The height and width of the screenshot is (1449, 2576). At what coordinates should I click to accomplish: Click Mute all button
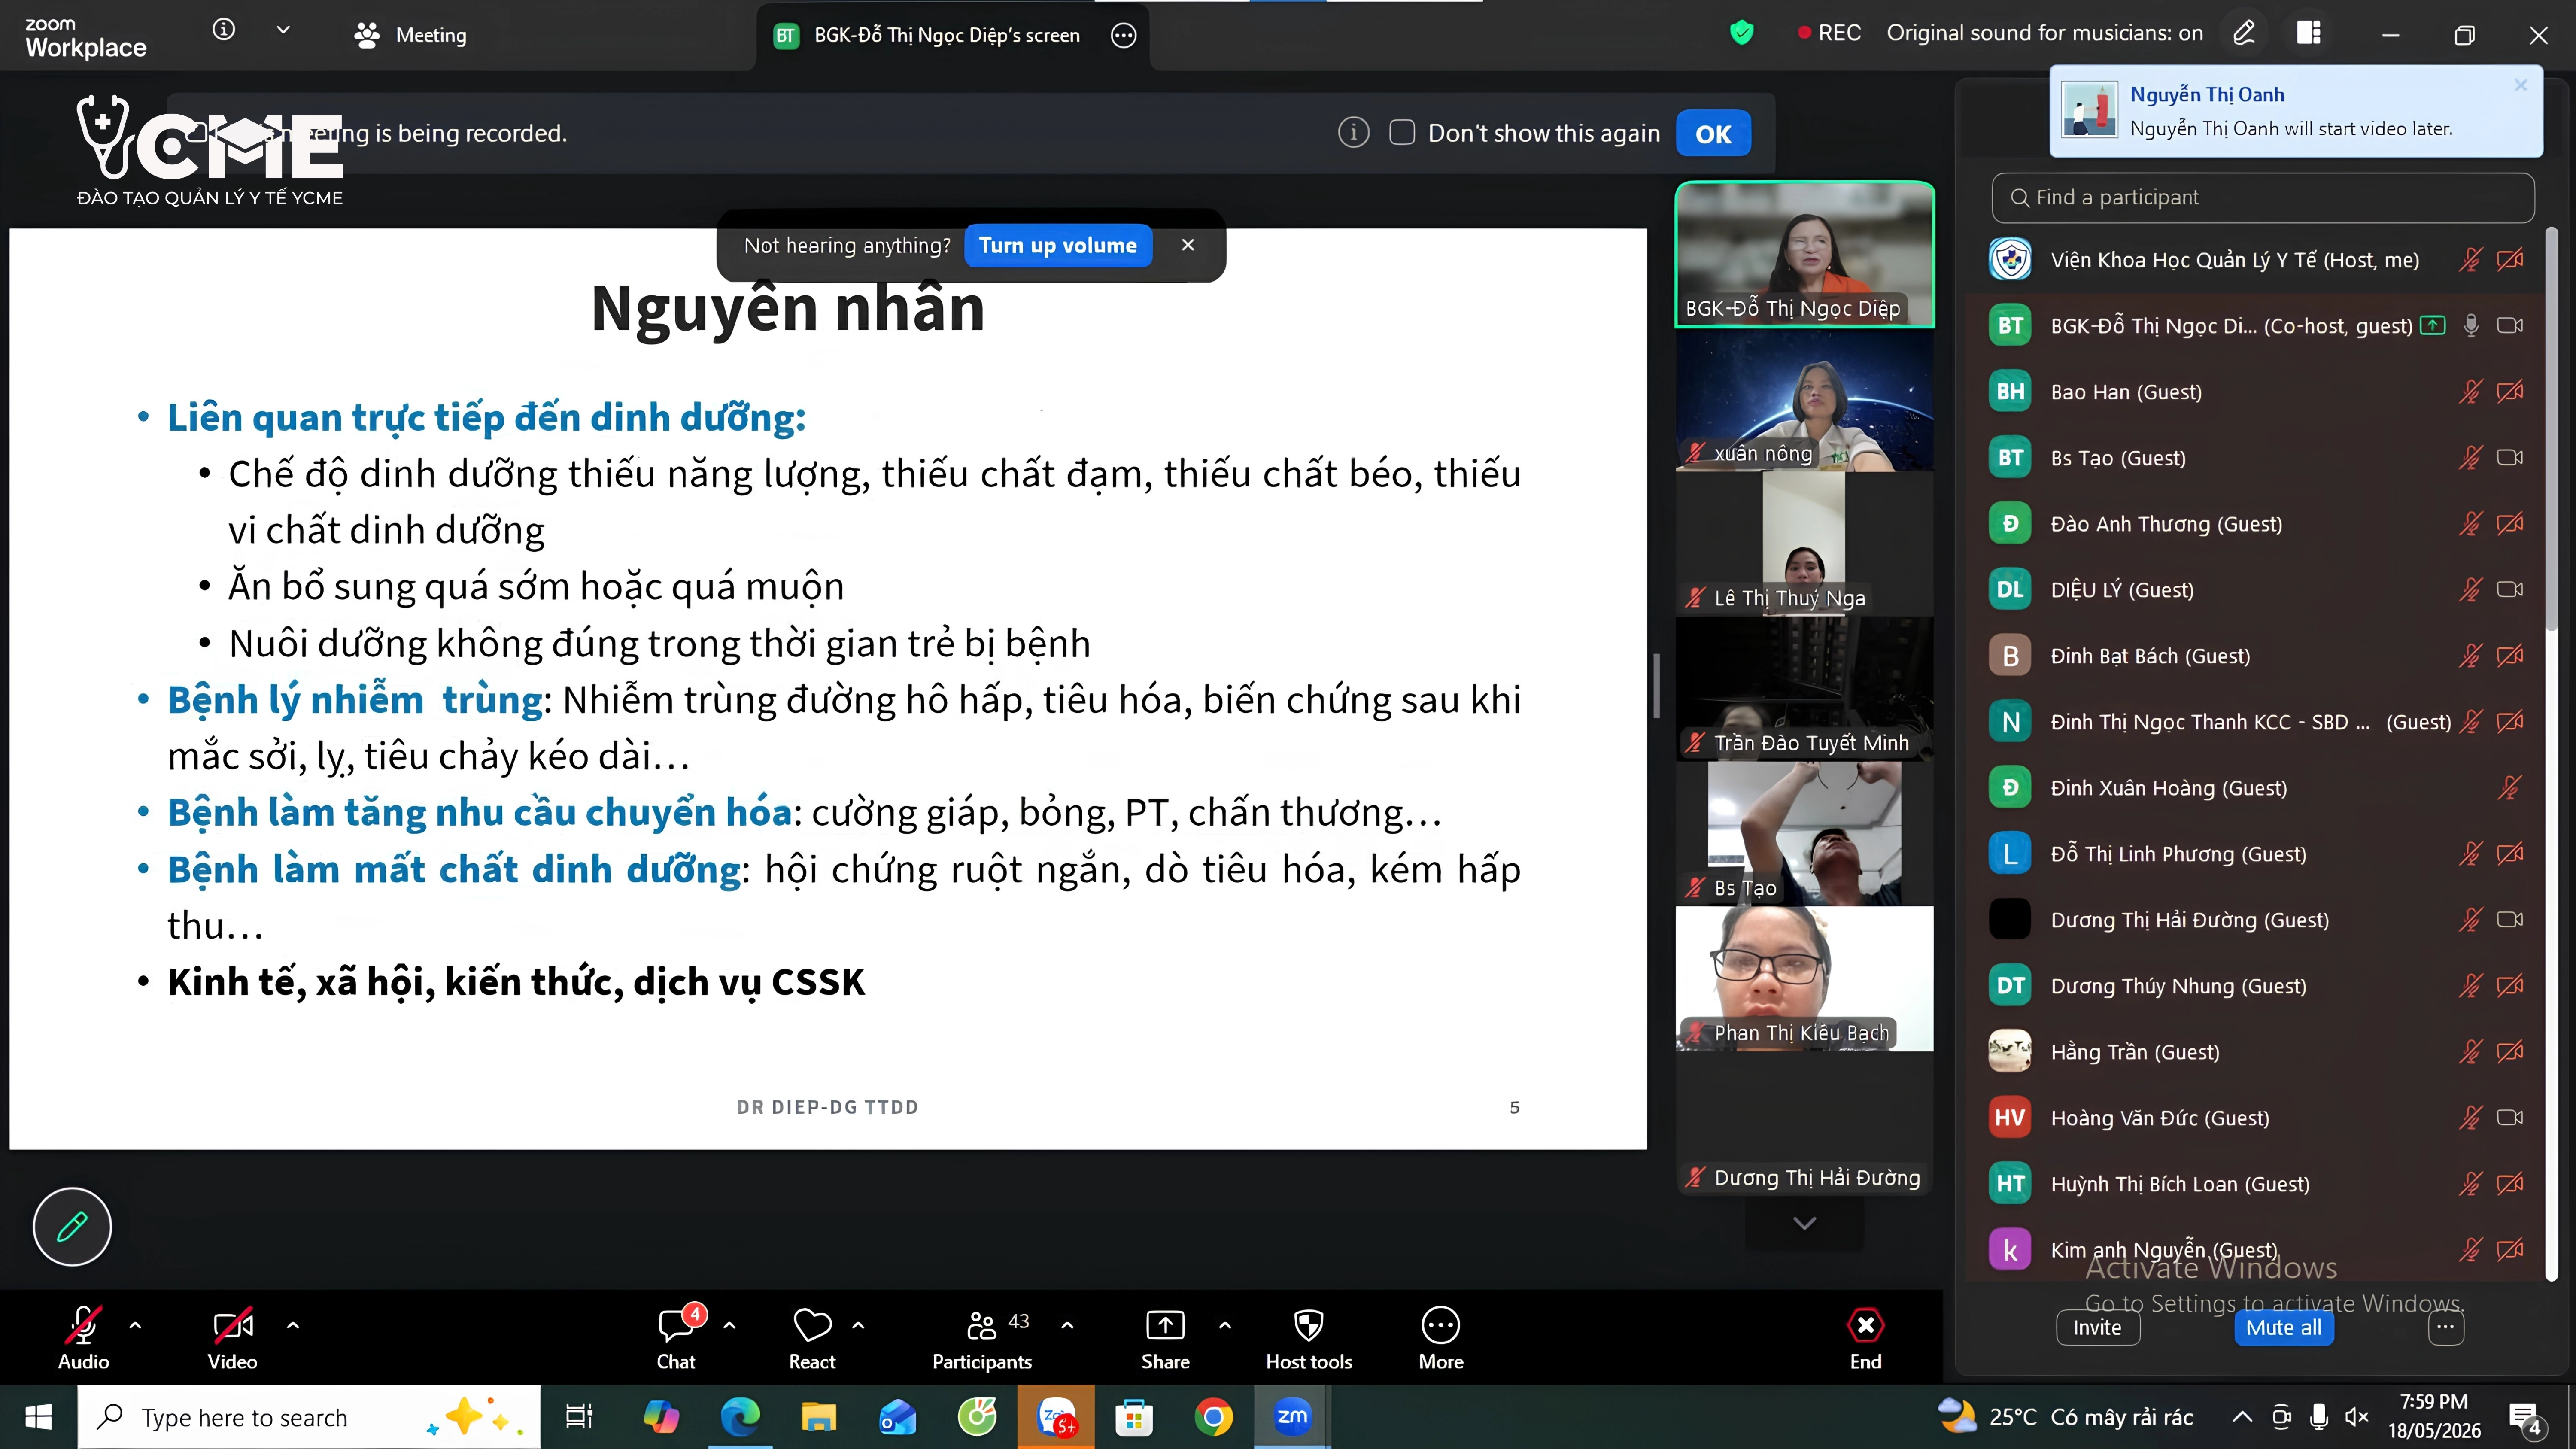(x=2284, y=1327)
